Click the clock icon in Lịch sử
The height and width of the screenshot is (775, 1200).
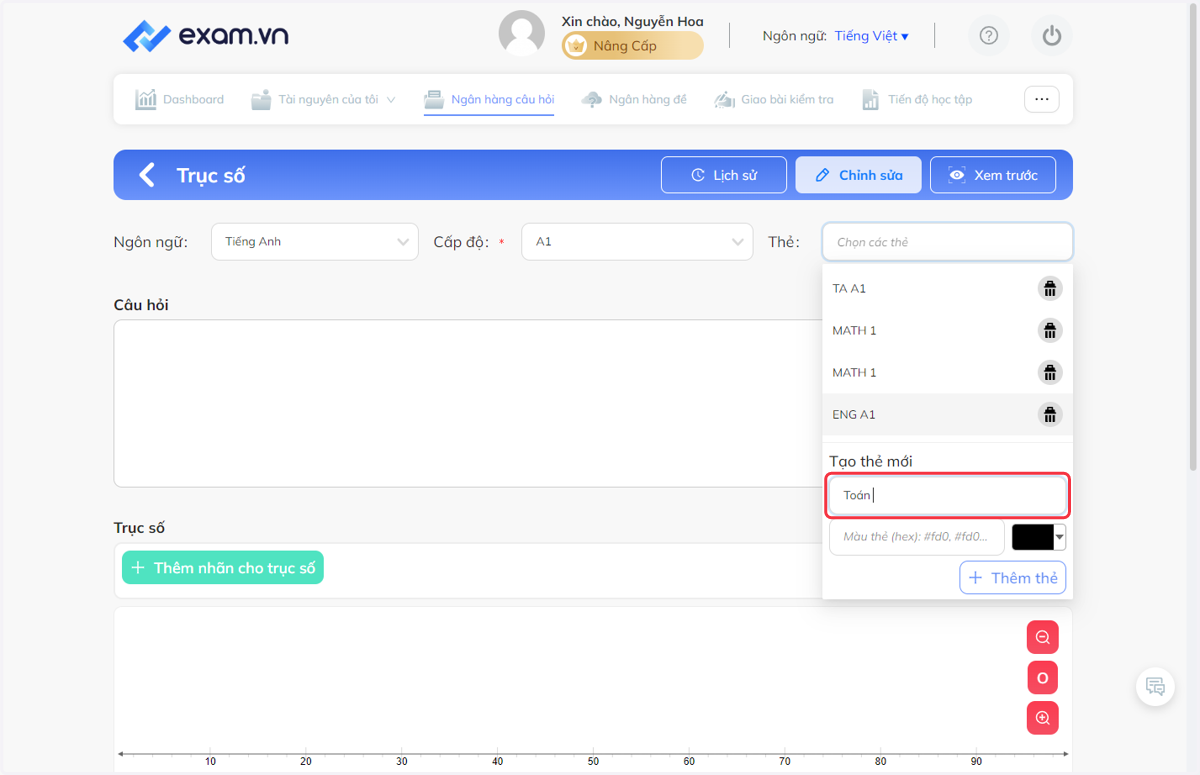pyautogui.click(x=698, y=175)
